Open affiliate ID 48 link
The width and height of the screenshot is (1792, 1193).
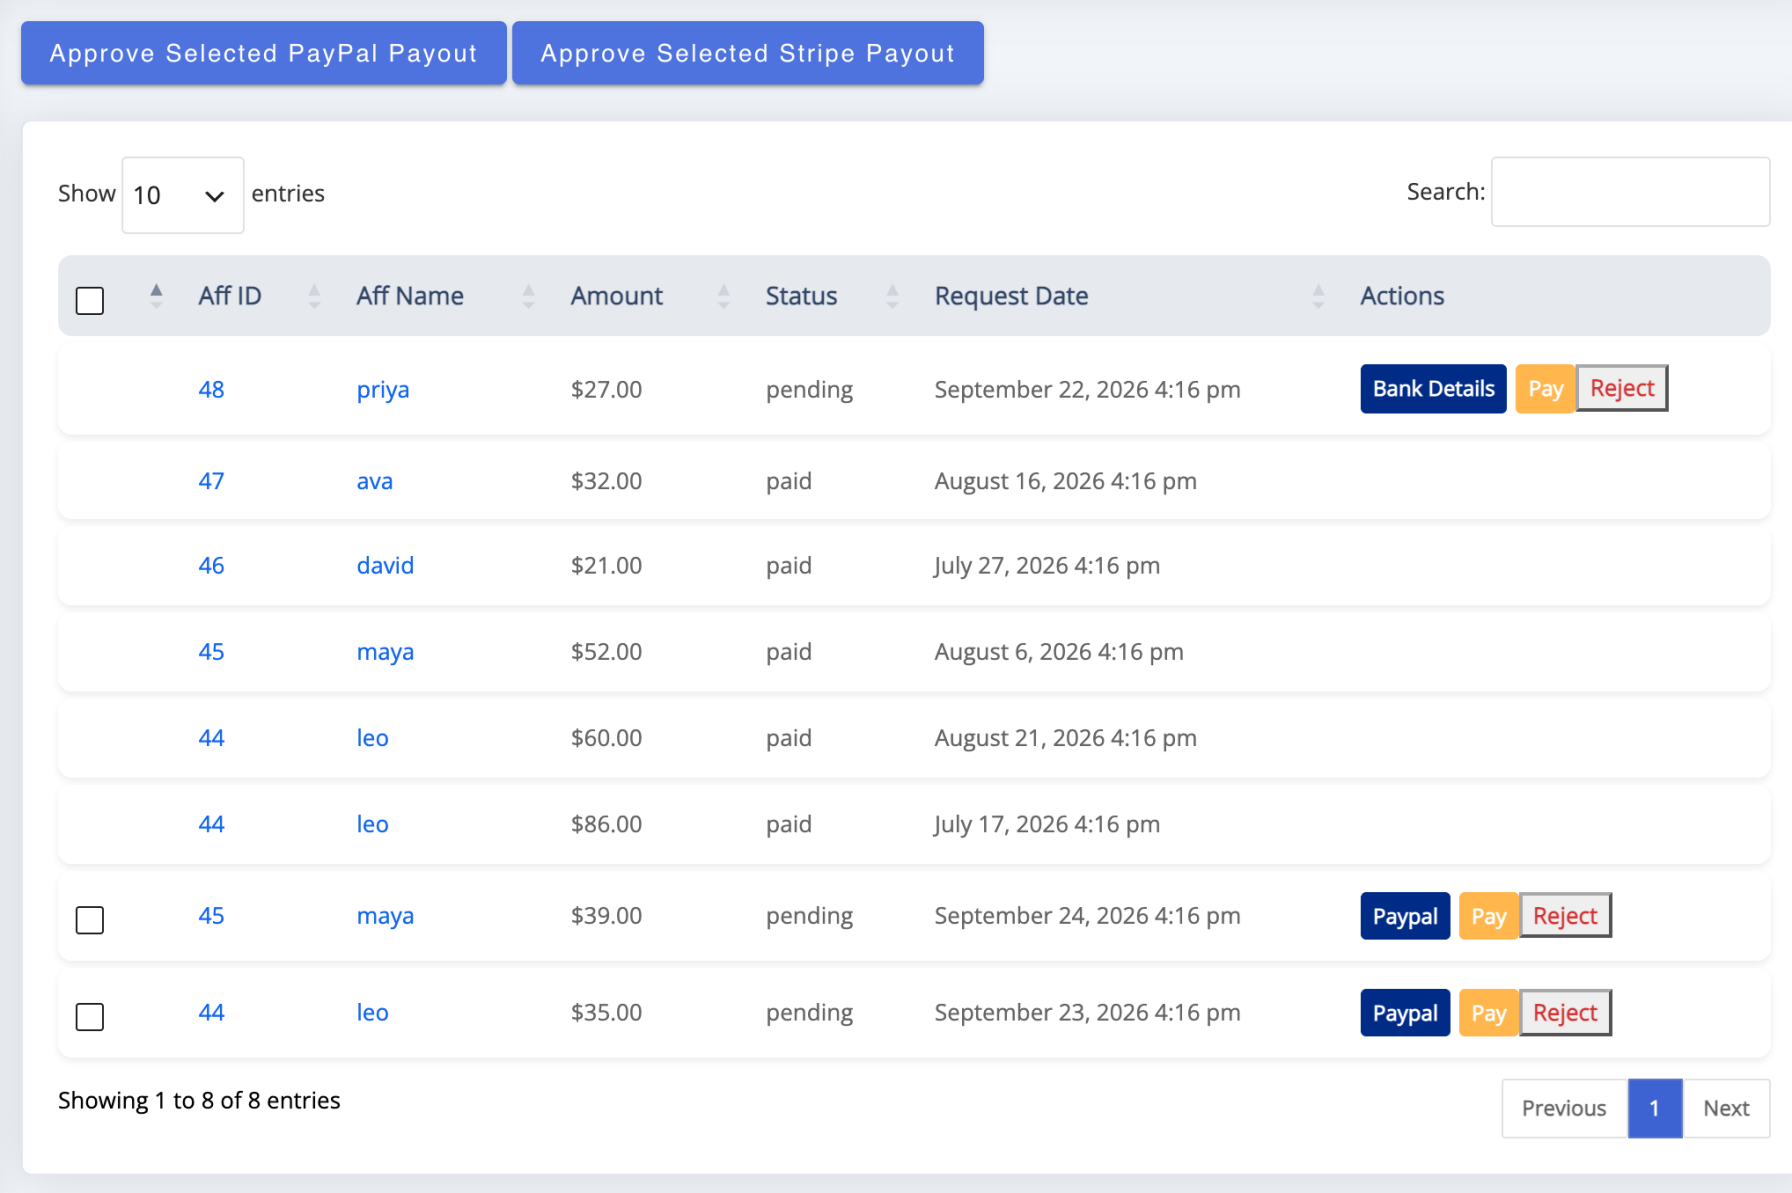(211, 389)
